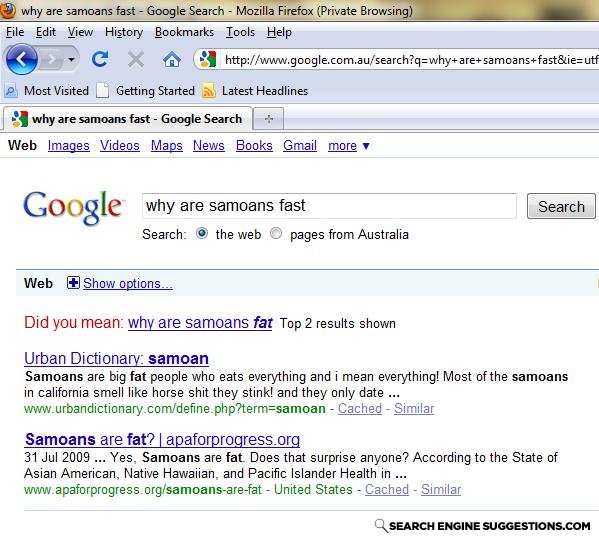Select 'the web' radio button
This screenshot has width=599, height=537.
pyautogui.click(x=202, y=233)
